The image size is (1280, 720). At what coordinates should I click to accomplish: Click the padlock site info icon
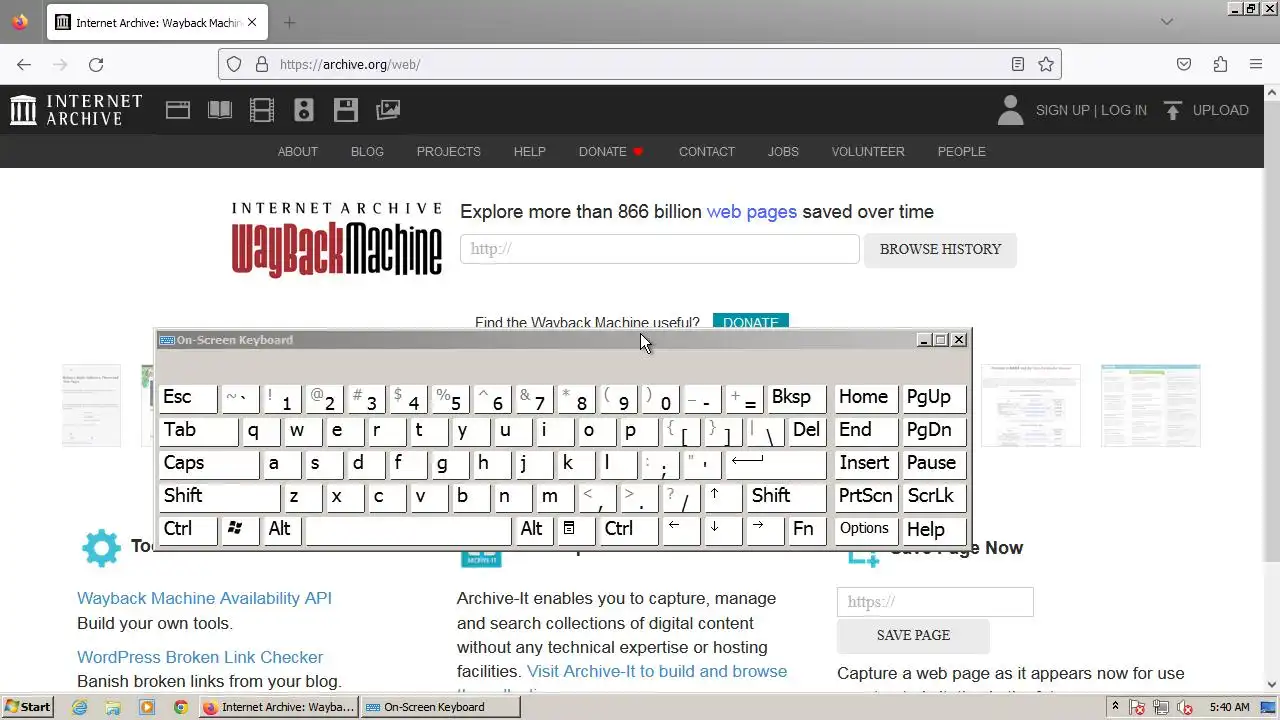pos(262,64)
